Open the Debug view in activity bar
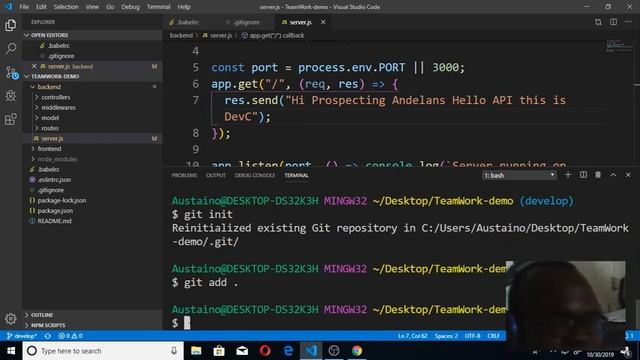 coord(11,96)
